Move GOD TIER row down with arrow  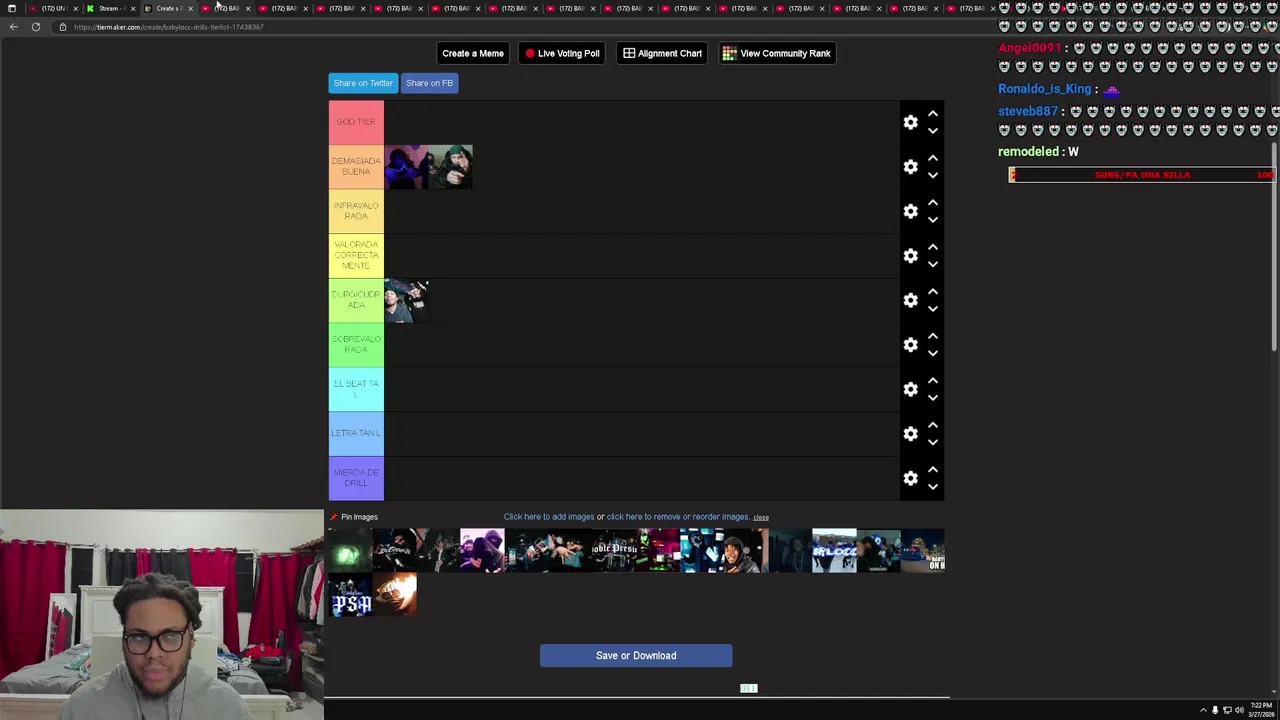pos(933,131)
